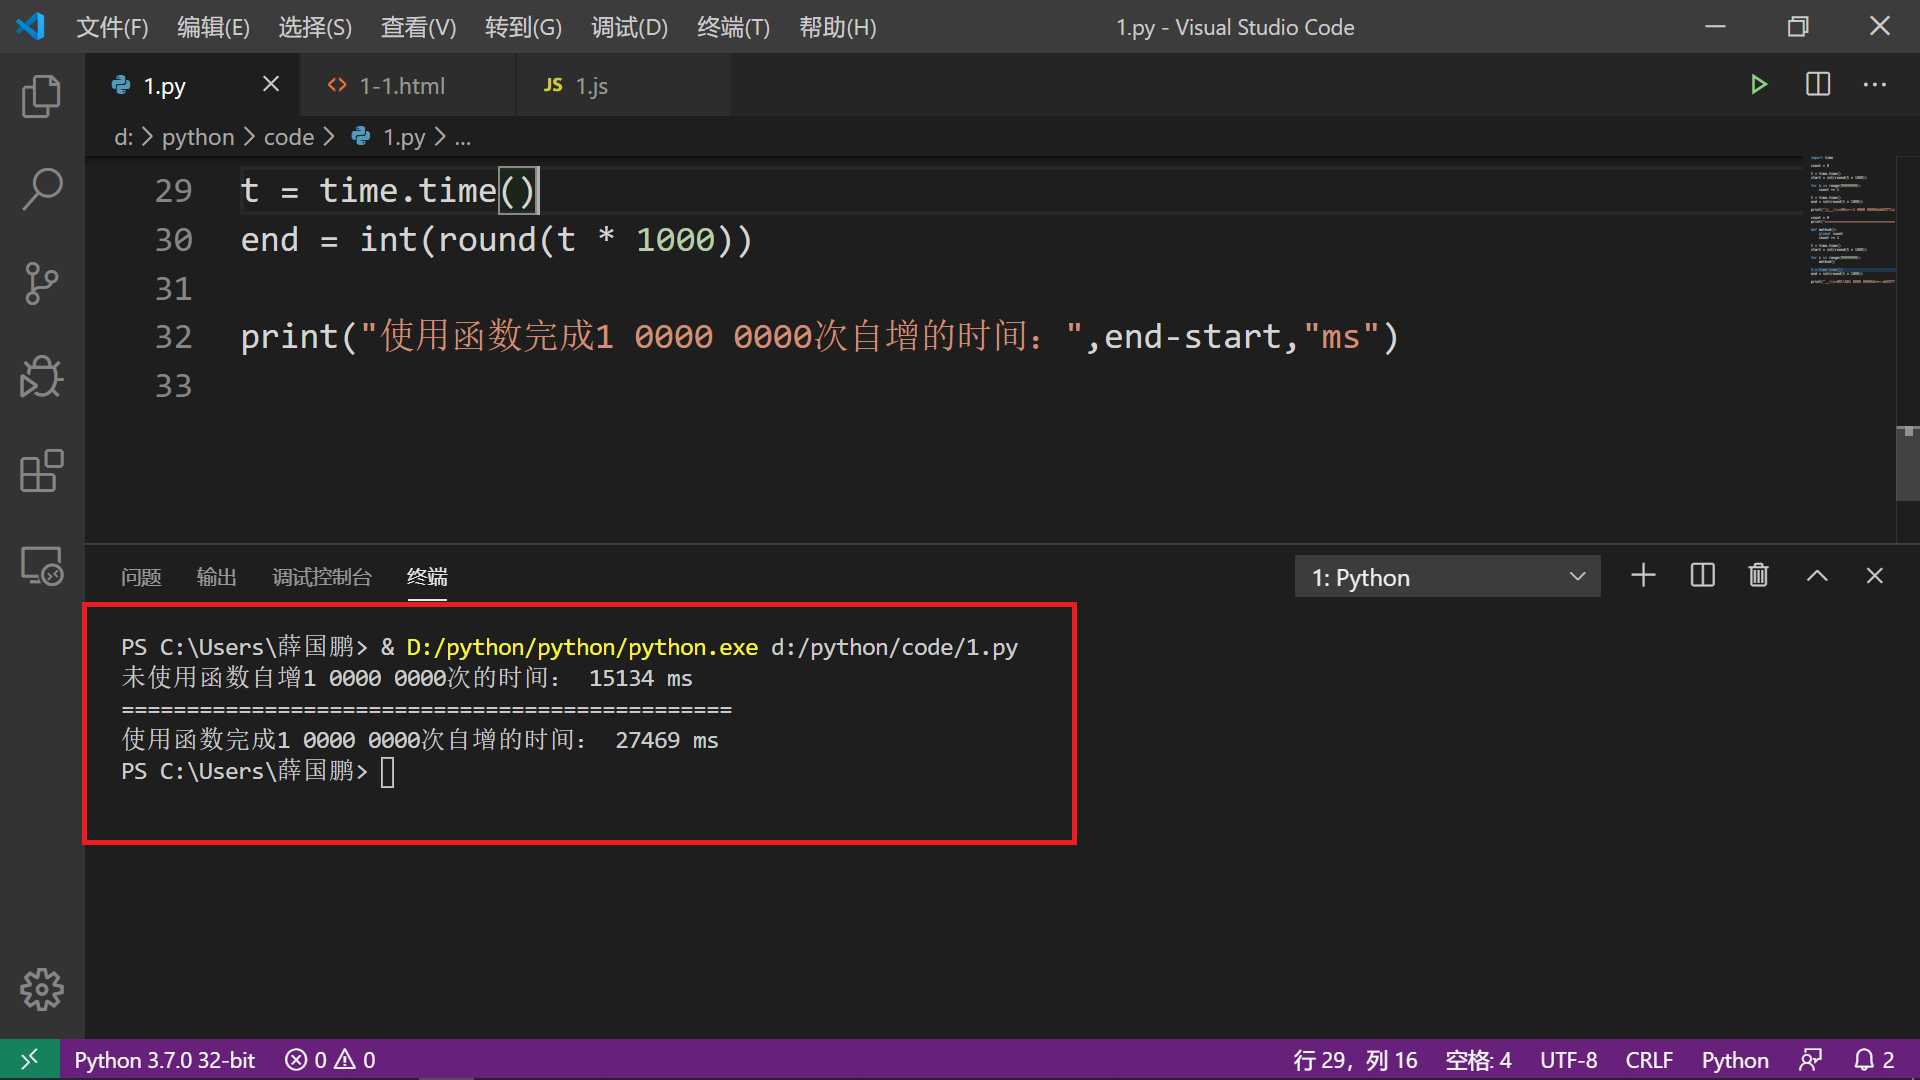Select the 终端 panel tab

427,577
